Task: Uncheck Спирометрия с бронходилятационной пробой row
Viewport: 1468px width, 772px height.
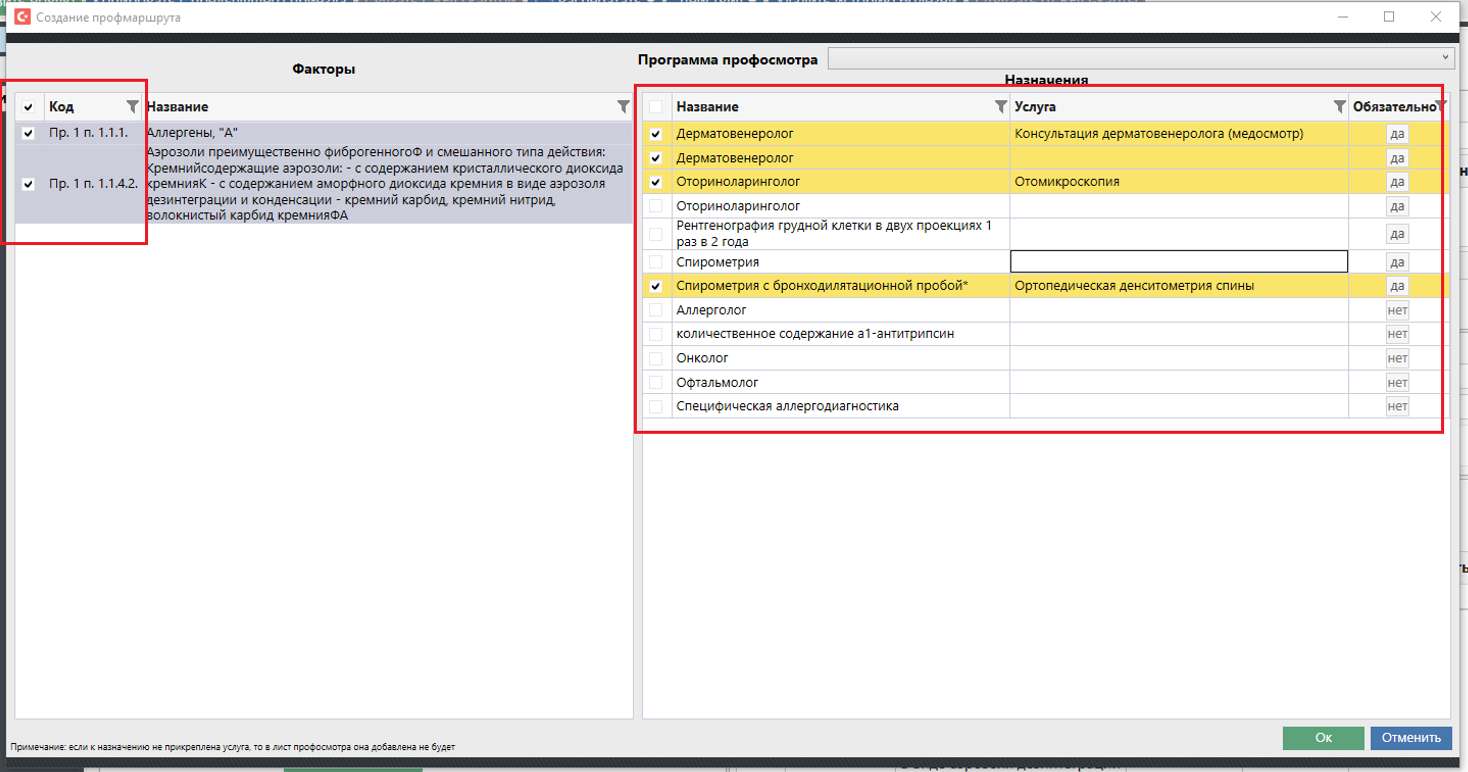Action: (x=656, y=286)
